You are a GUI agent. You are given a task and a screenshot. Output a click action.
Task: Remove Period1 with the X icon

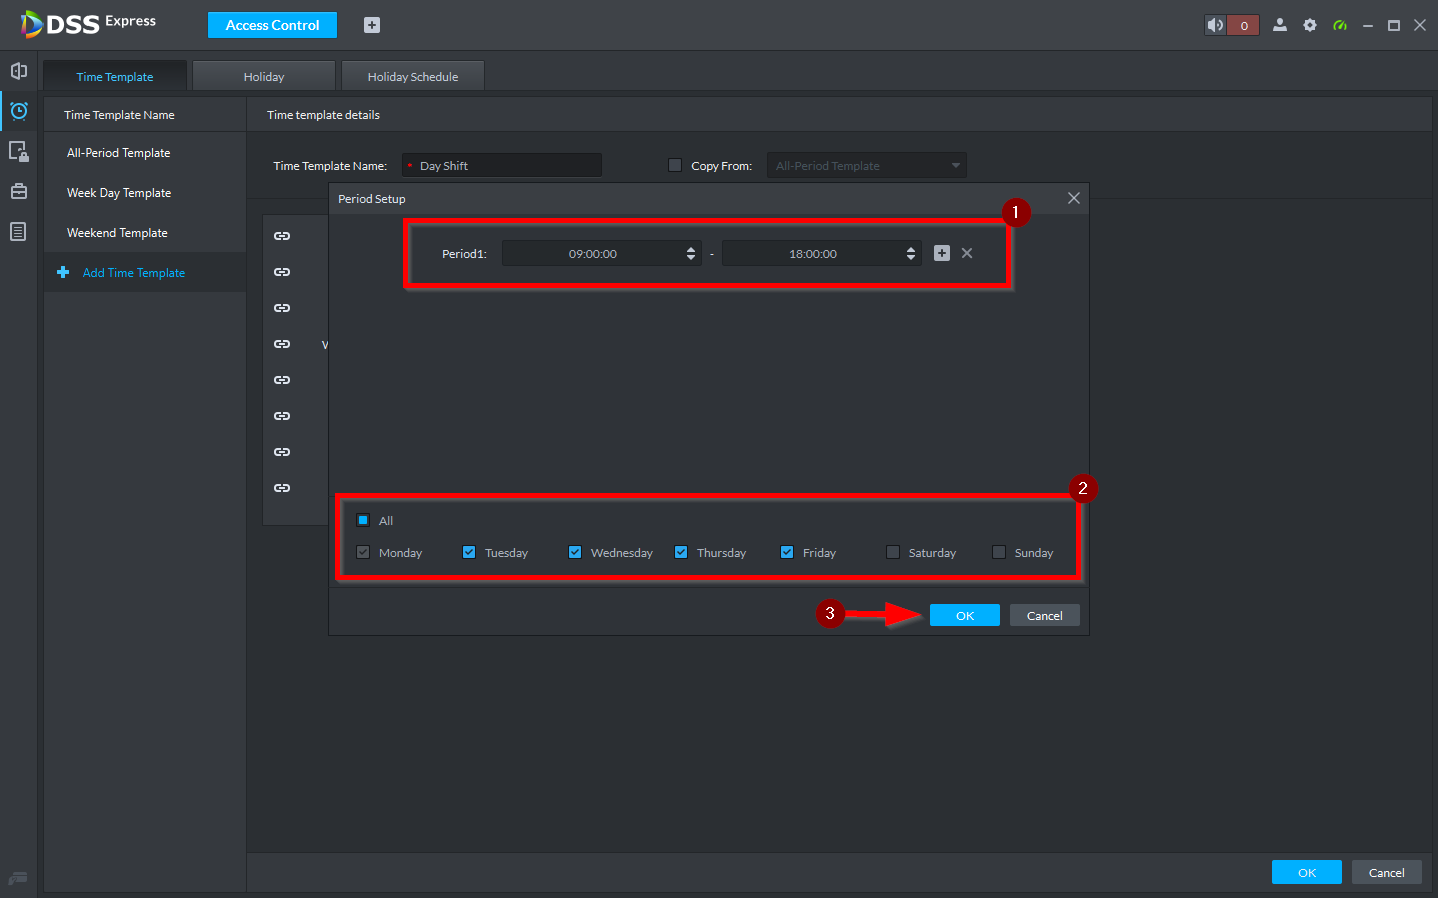pyautogui.click(x=967, y=253)
